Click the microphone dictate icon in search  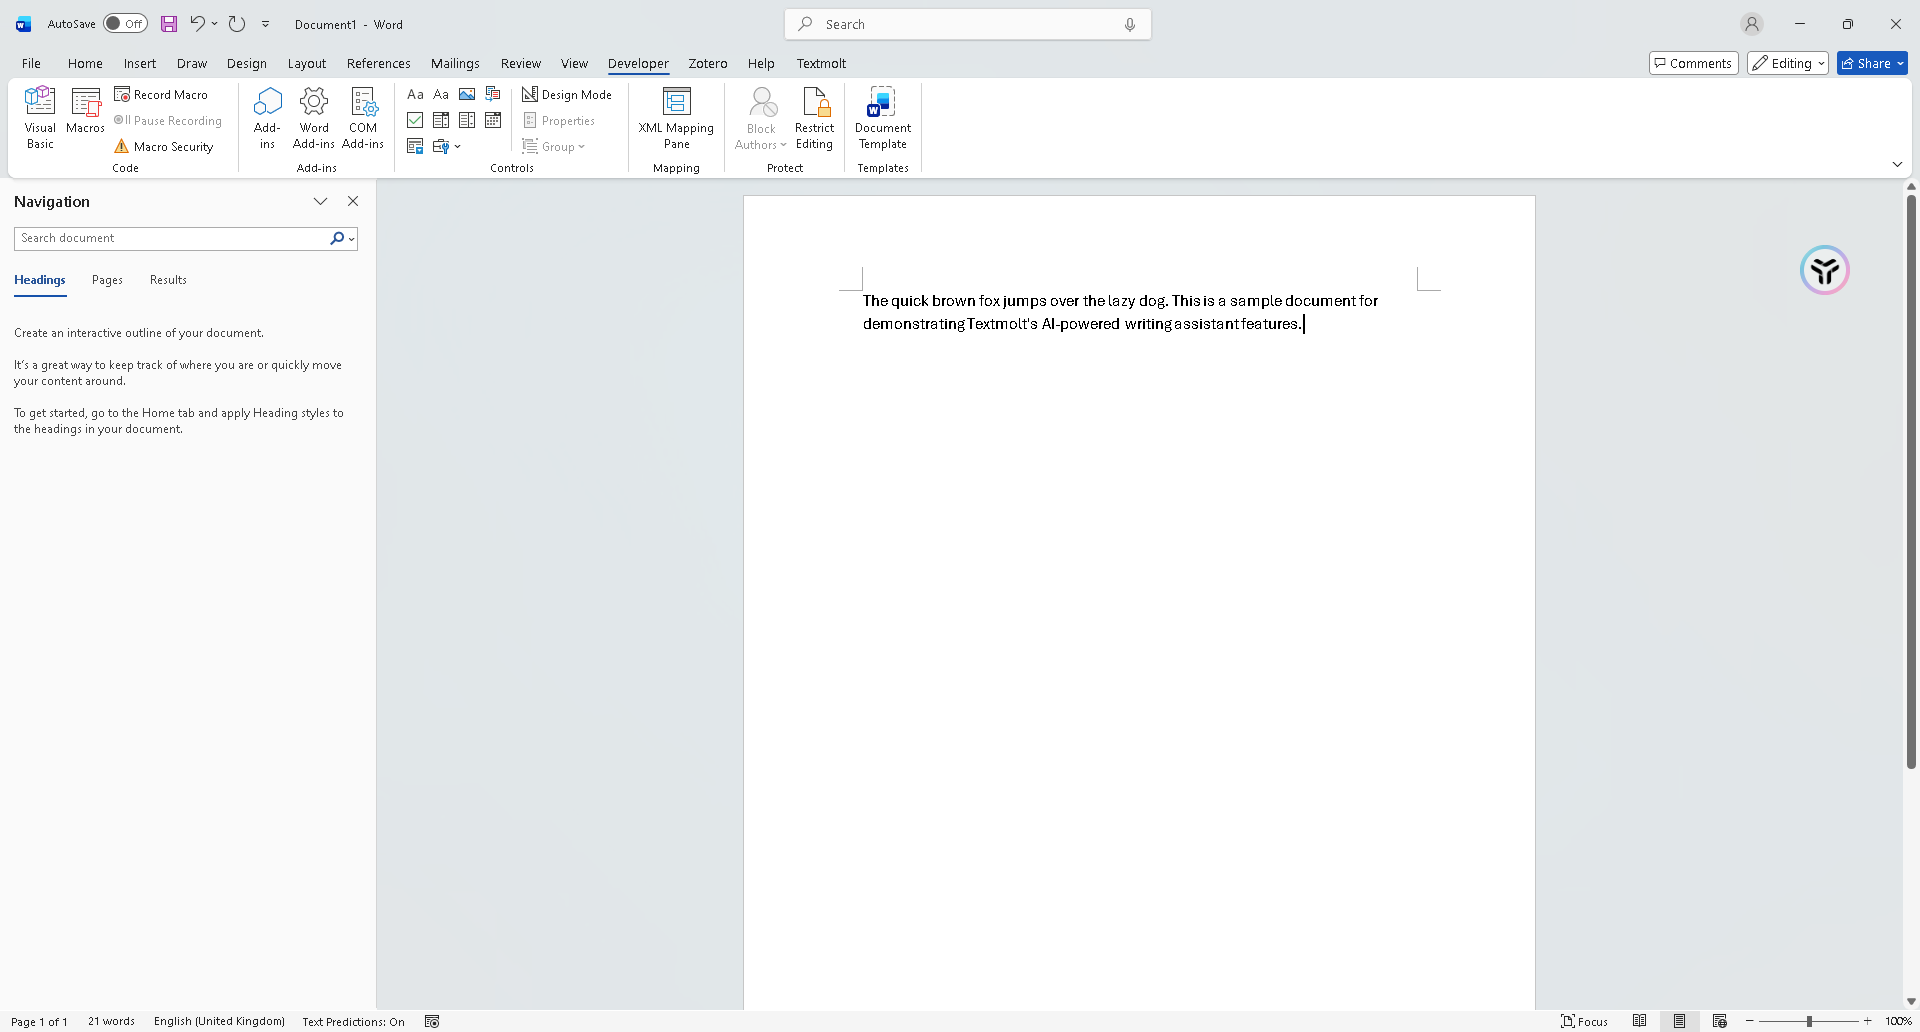pyautogui.click(x=1130, y=24)
